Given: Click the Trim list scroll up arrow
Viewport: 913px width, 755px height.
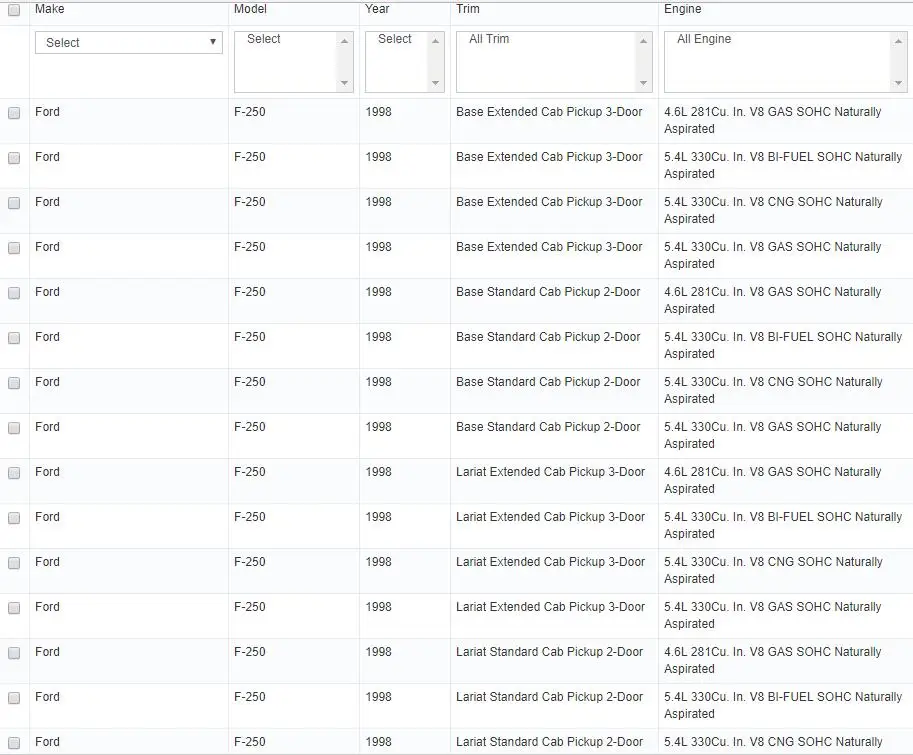Looking at the screenshot, I should pyautogui.click(x=643, y=41).
